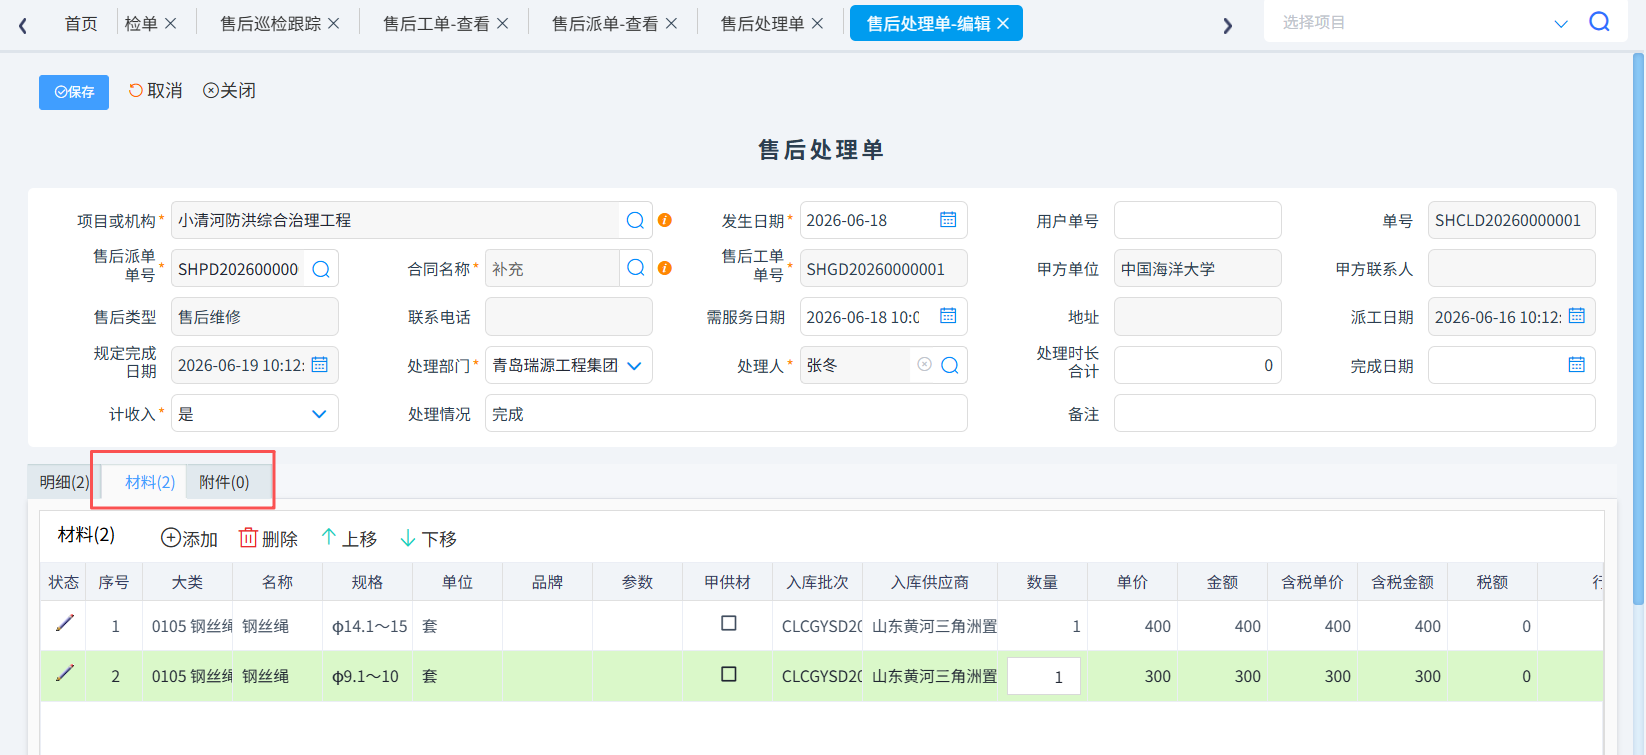Click the 备注 input field

click(1354, 413)
